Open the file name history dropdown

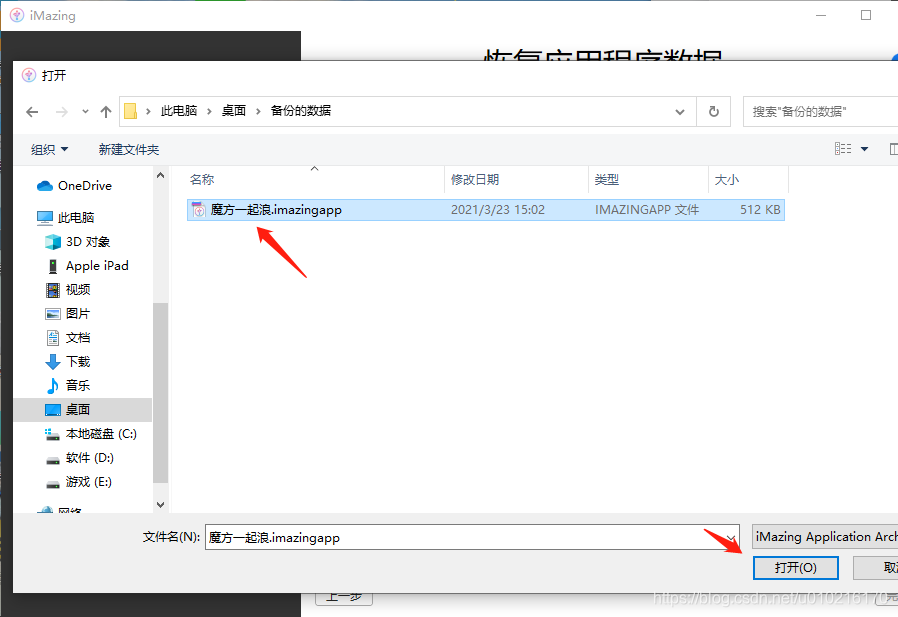(x=731, y=537)
